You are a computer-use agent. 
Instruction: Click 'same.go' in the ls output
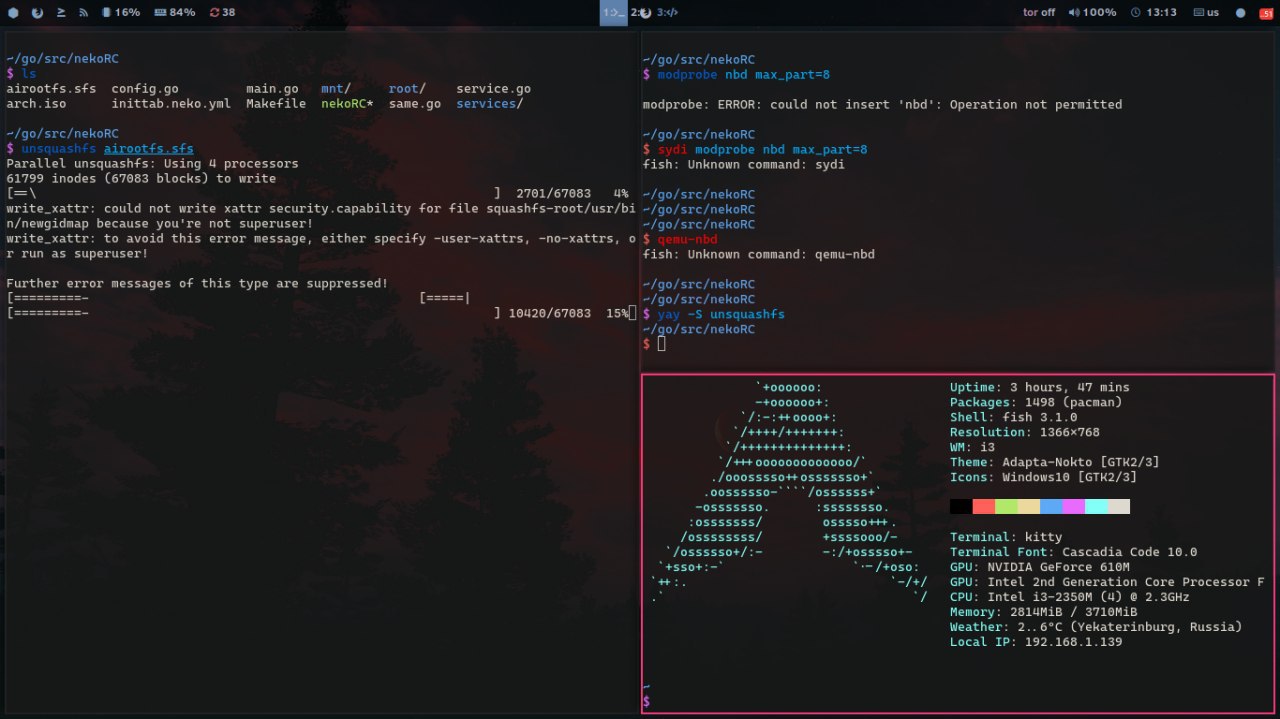(415, 104)
